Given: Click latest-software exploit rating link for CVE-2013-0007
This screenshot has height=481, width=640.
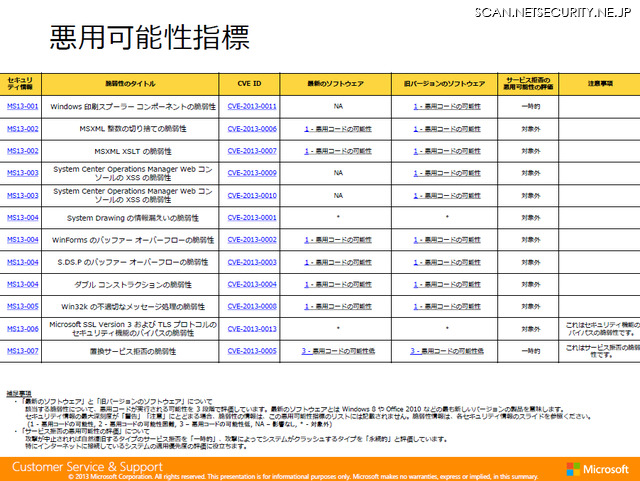Looking at the screenshot, I should click(338, 151).
